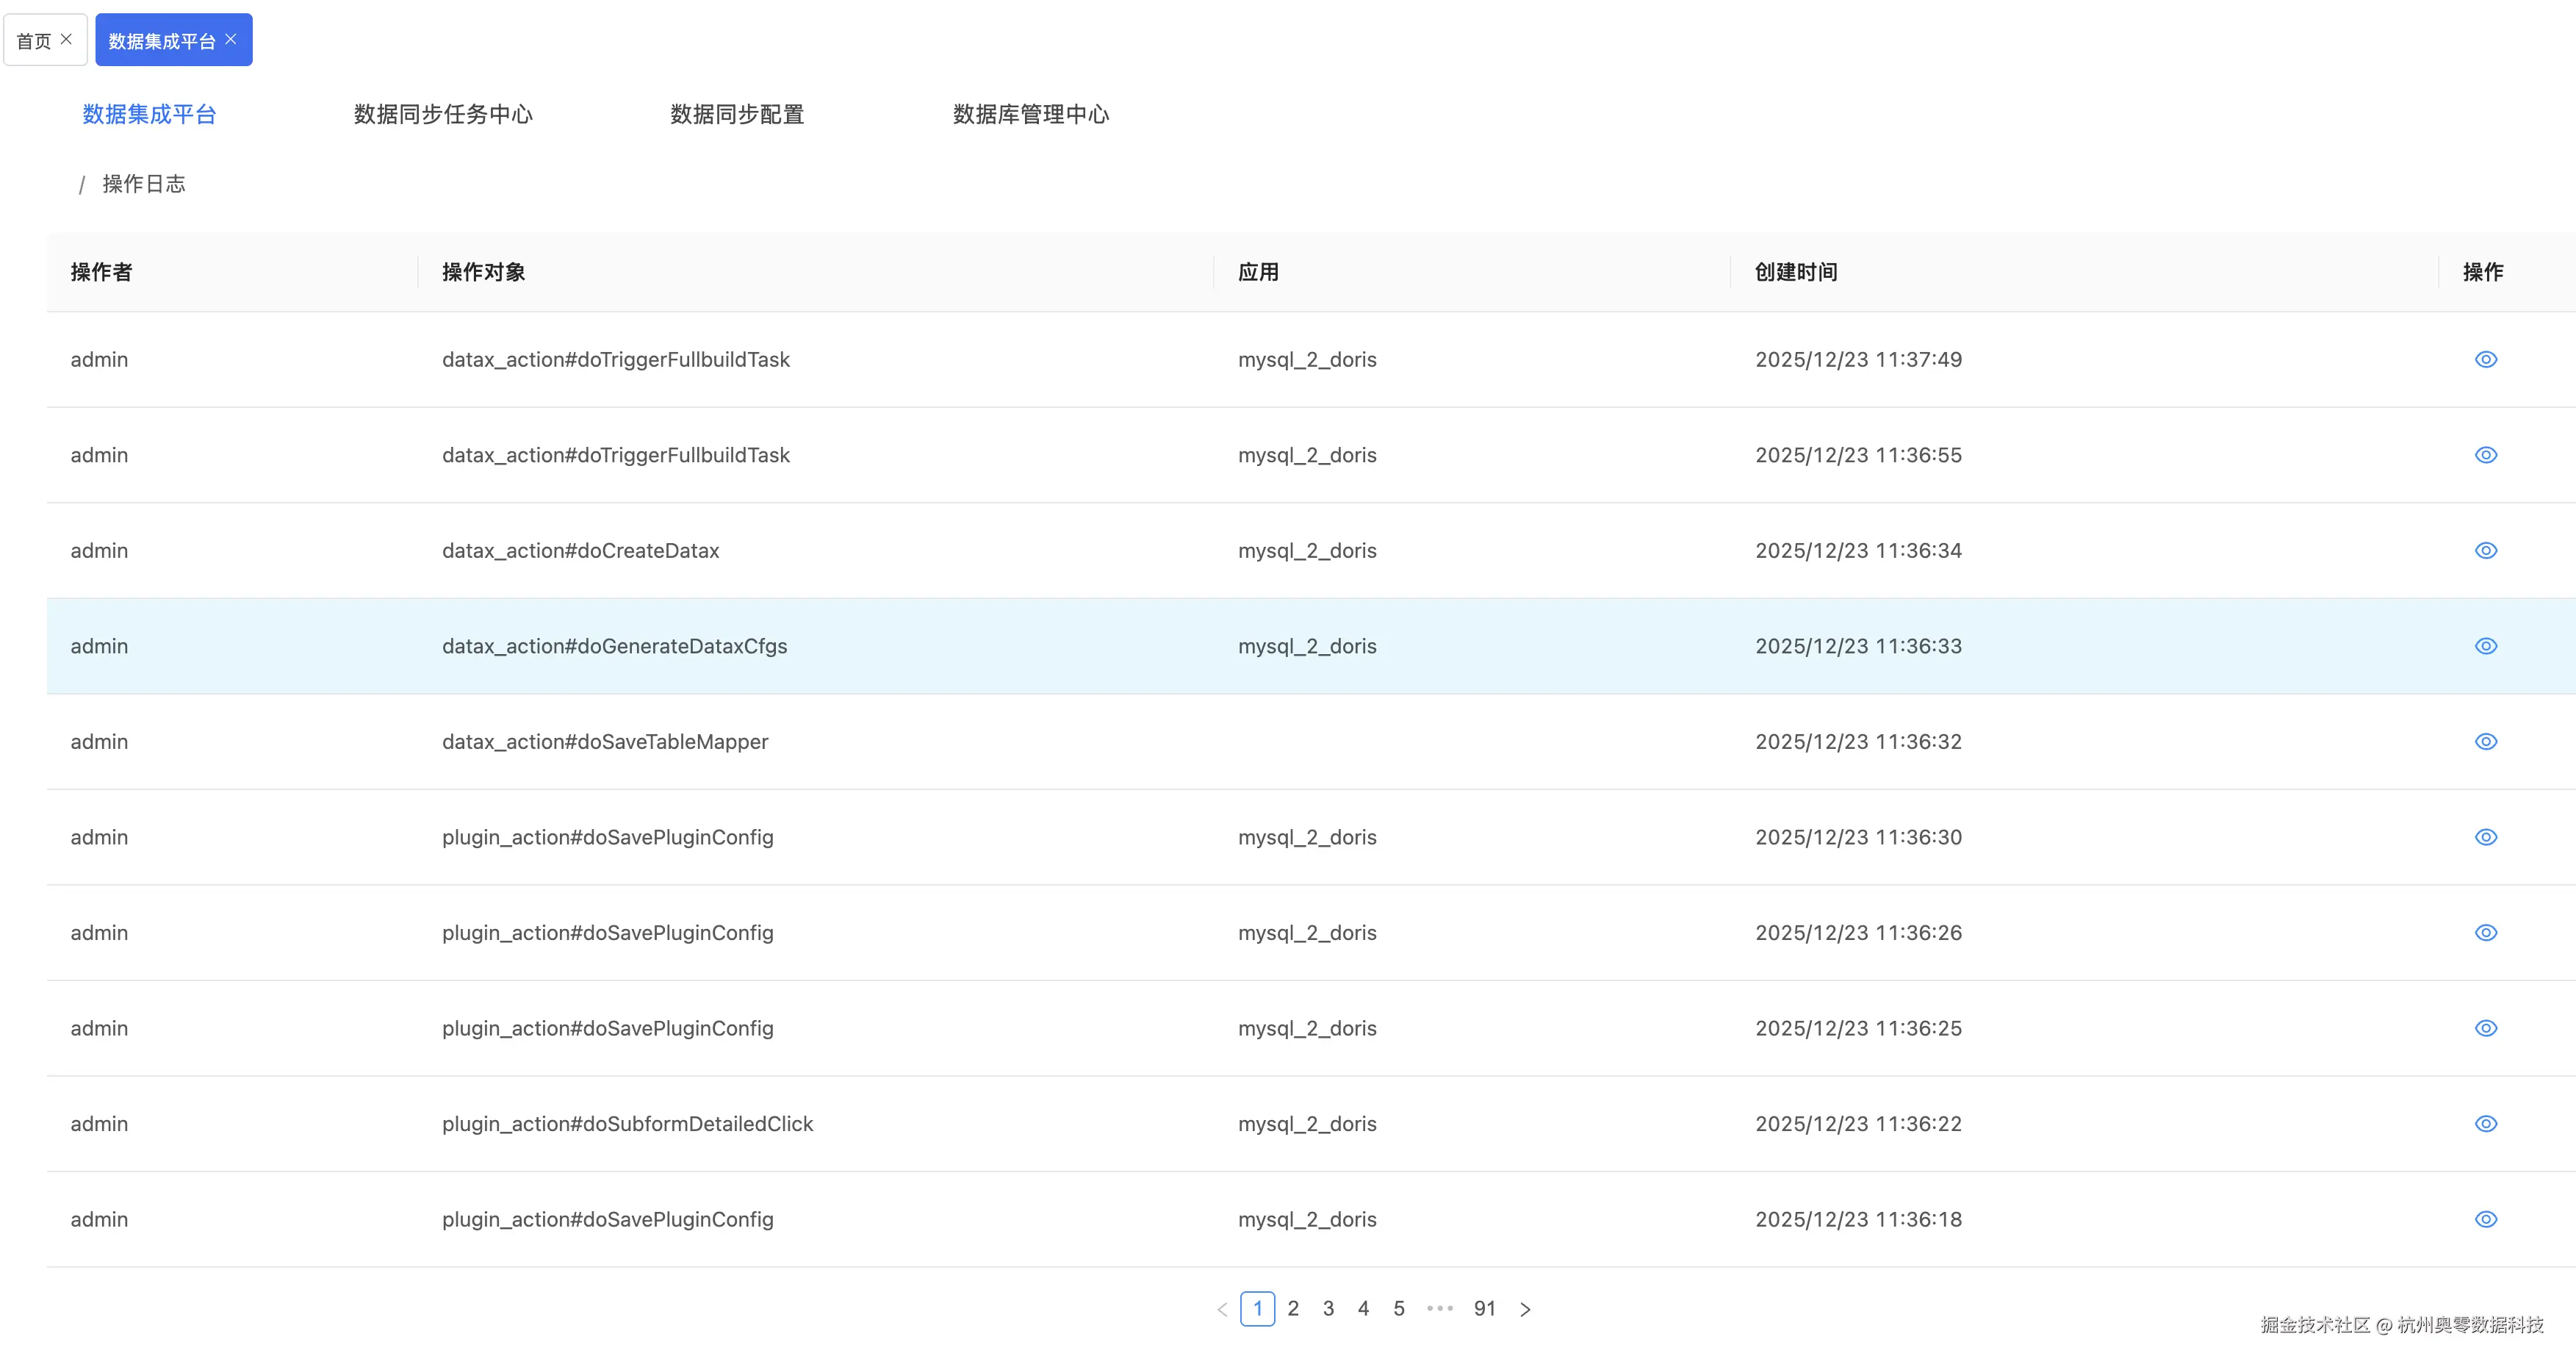Open details for 11:36:18 doSavePluginConfig entry

tap(2485, 1219)
